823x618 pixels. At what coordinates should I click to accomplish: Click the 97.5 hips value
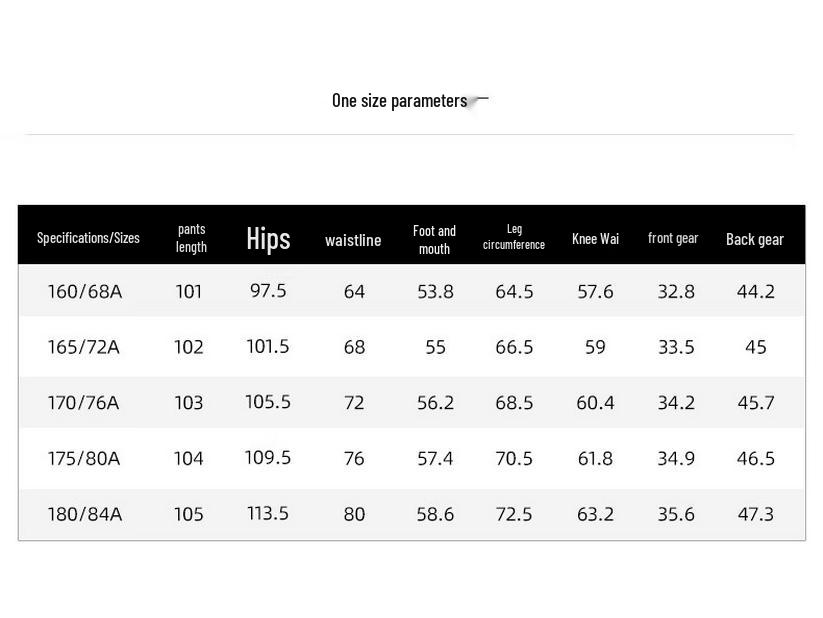(268, 291)
